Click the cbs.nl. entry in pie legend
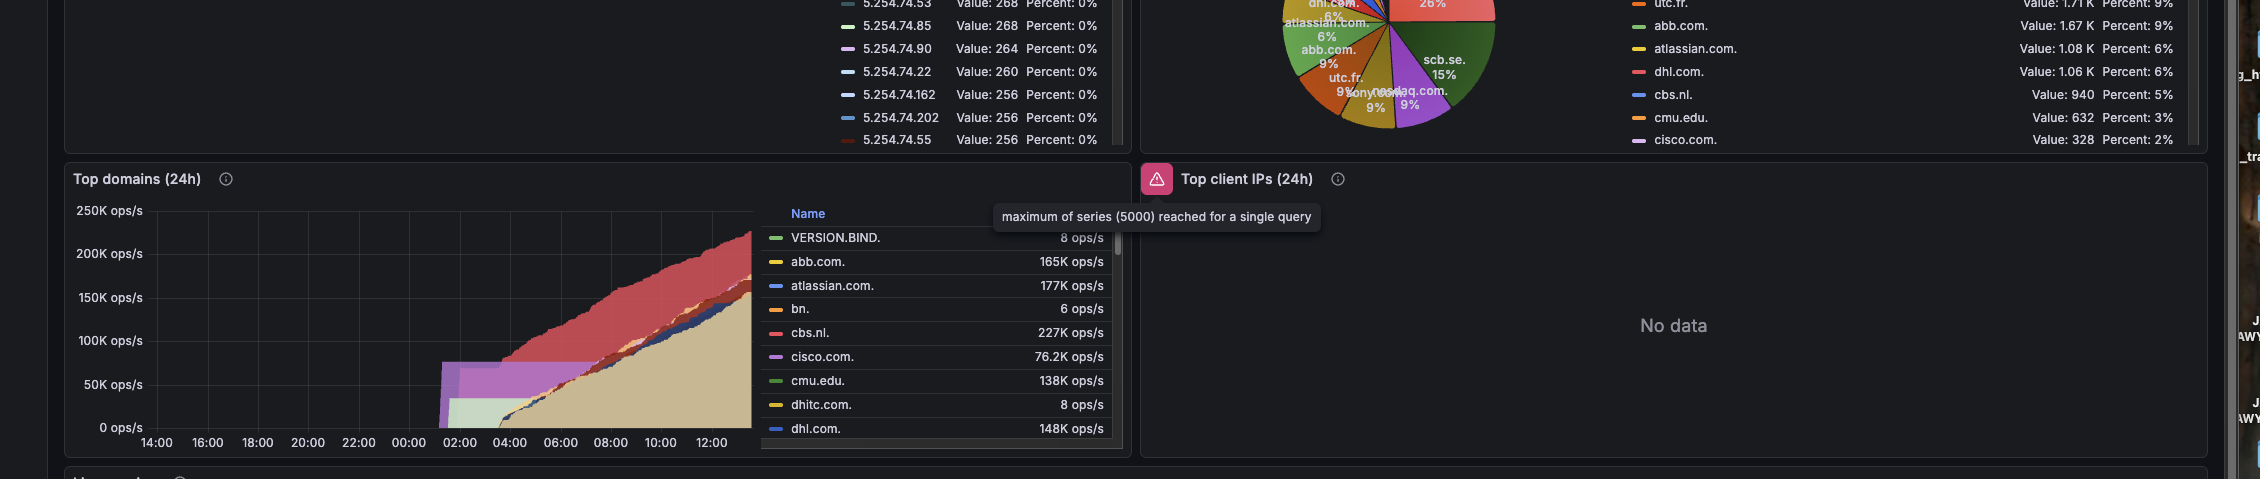 coord(1673,95)
